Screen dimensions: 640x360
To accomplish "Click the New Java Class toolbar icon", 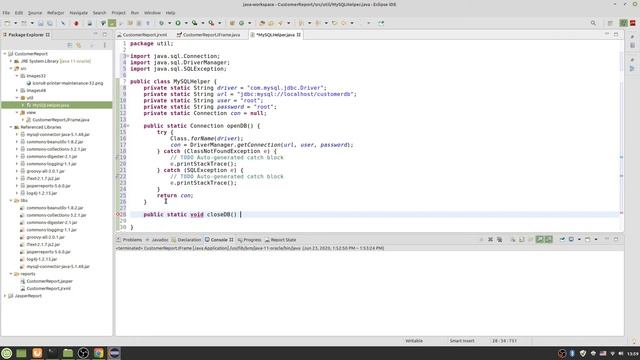I will coord(242,23).
